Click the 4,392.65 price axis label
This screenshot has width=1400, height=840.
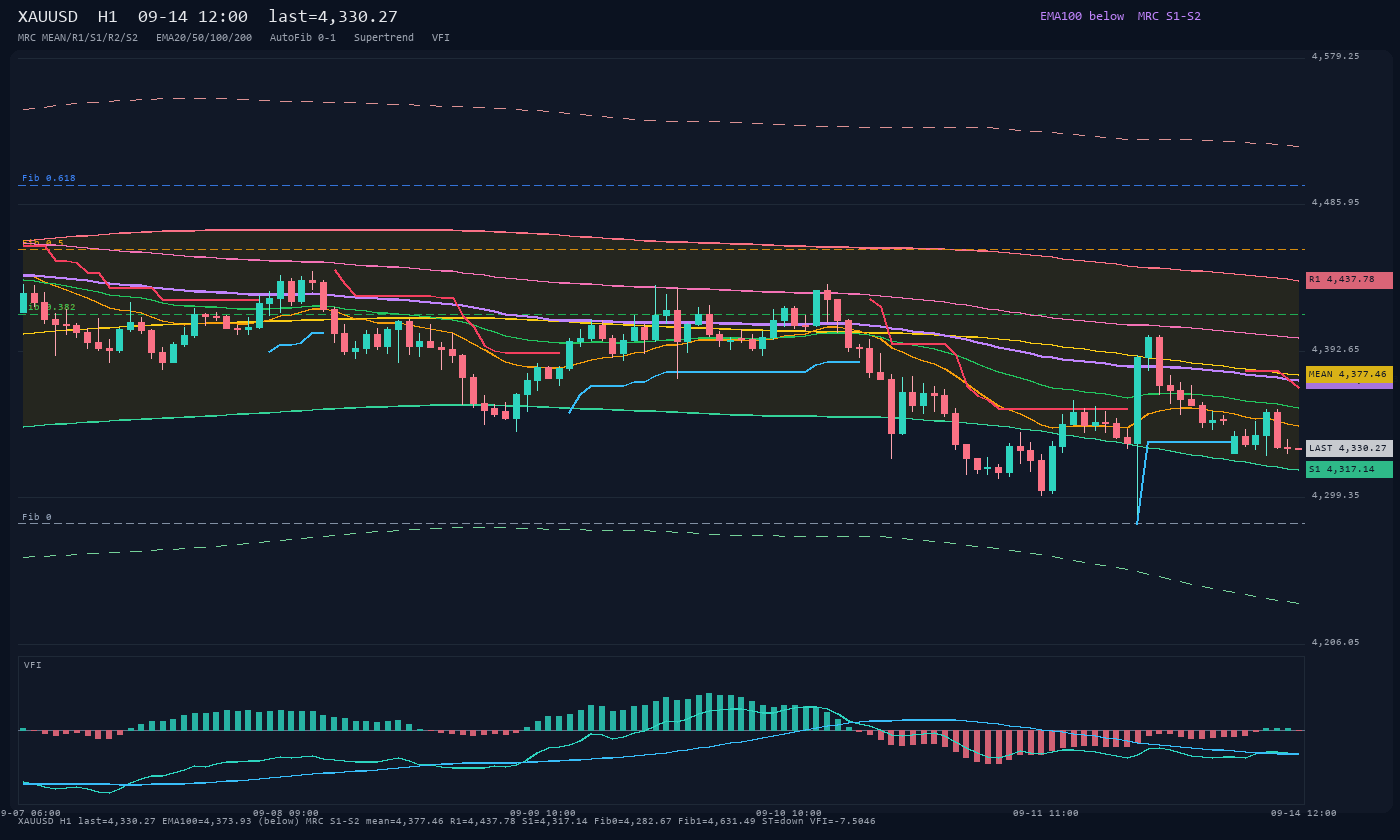(x=1336, y=349)
